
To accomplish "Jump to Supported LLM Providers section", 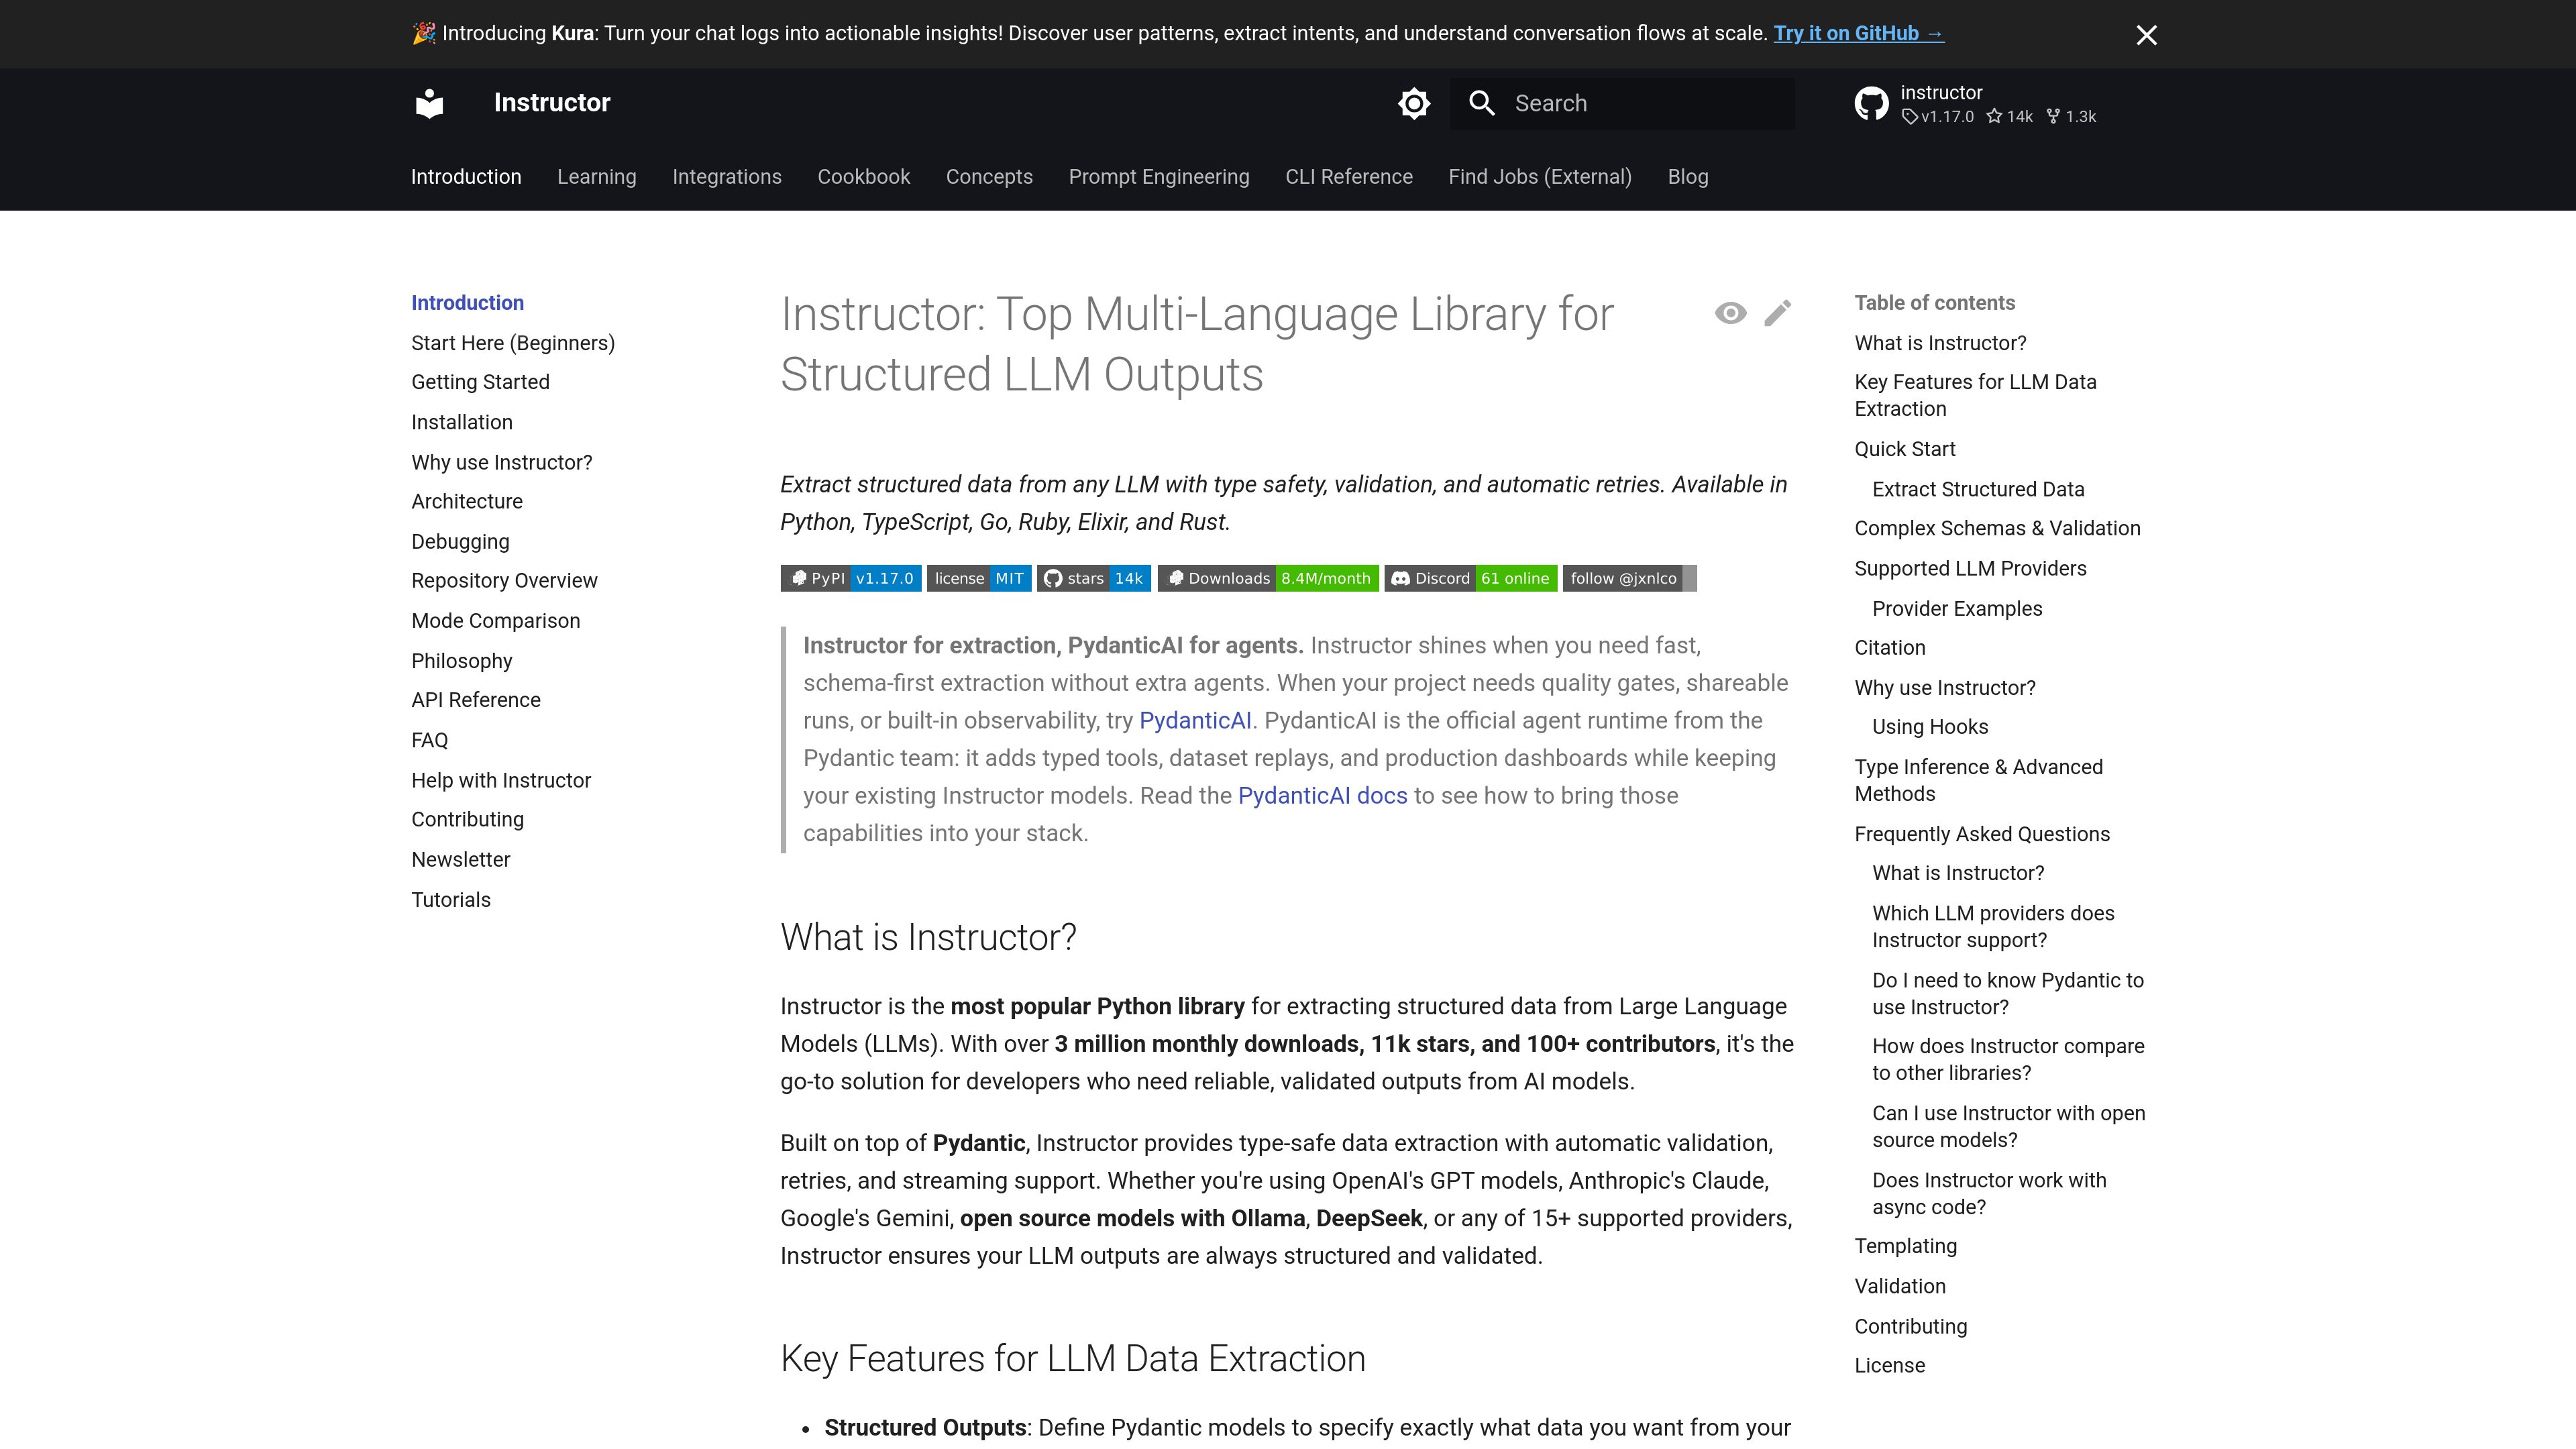I will pos(1970,569).
